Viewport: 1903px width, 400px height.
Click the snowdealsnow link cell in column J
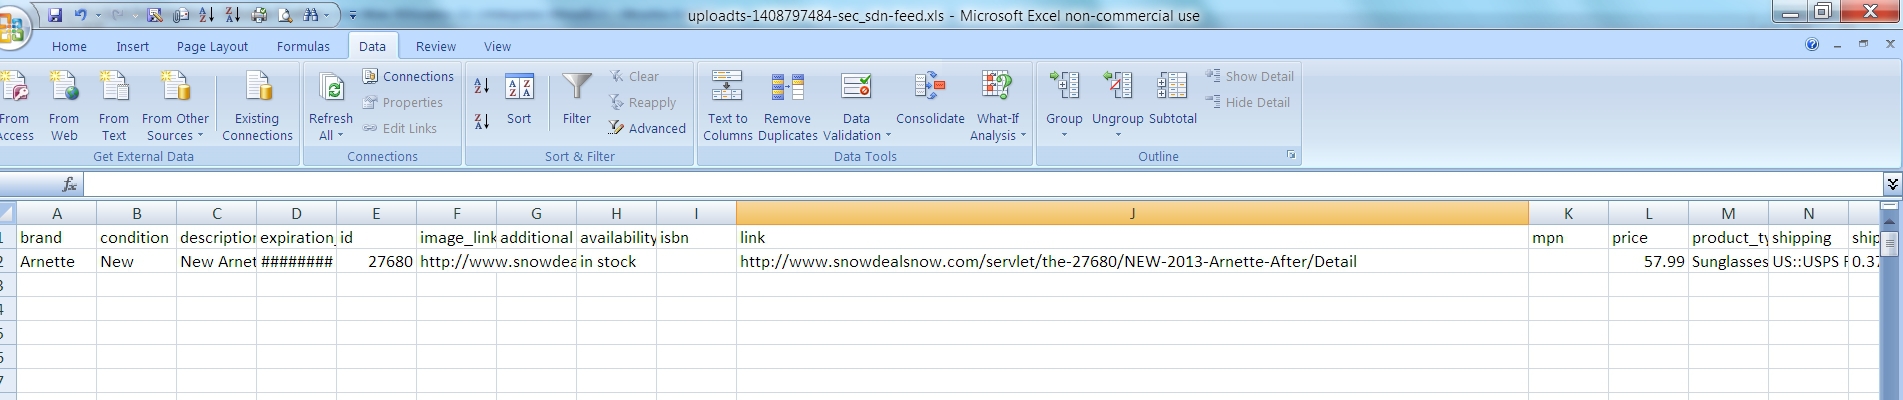click(x=1132, y=261)
